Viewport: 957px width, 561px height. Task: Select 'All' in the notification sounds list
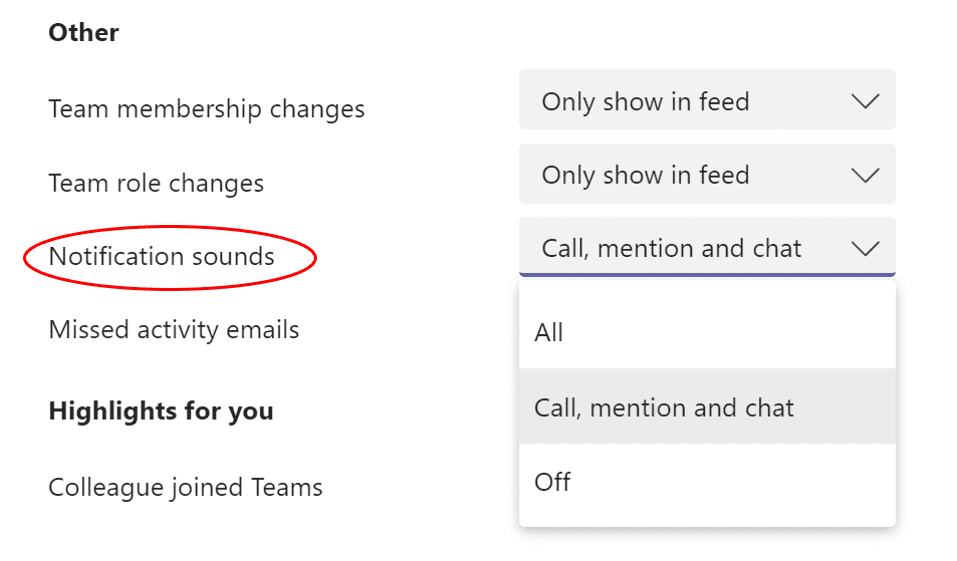707,332
